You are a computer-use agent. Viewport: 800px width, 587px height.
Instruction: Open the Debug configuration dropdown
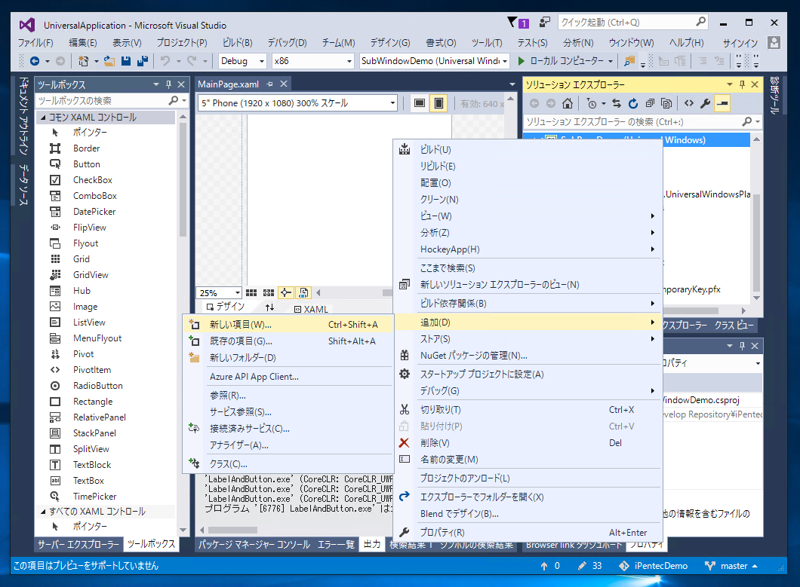coord(242,61)
